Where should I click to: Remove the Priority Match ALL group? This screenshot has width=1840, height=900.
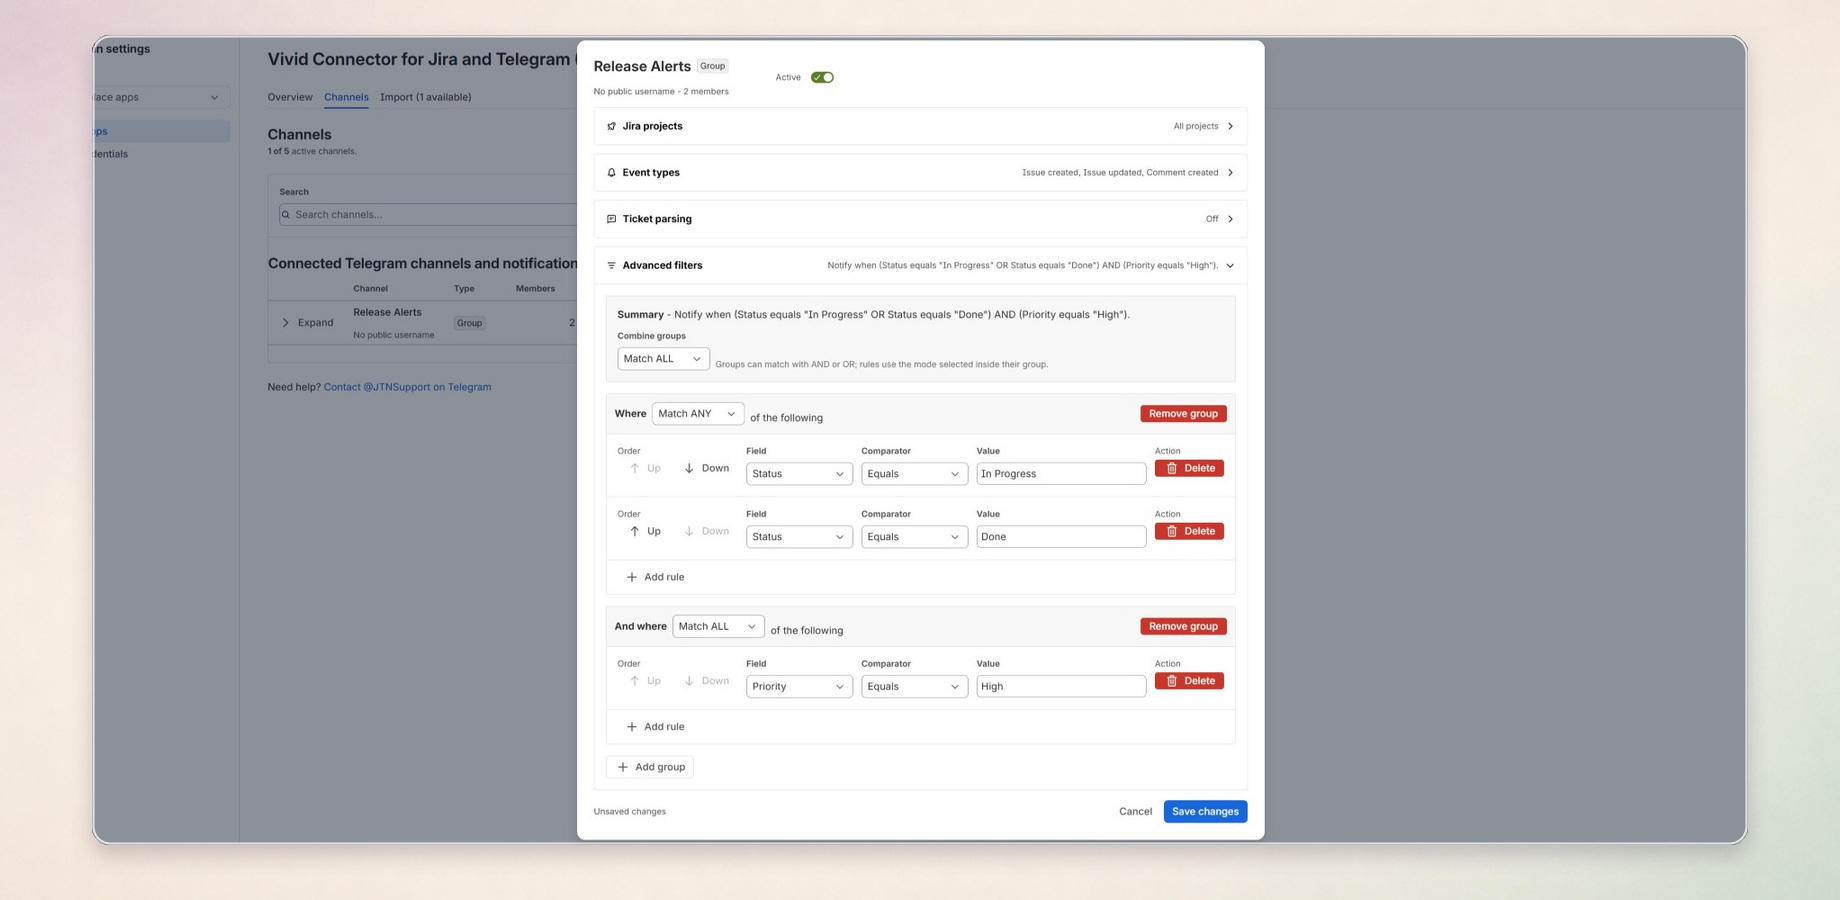coord(1183,627)
